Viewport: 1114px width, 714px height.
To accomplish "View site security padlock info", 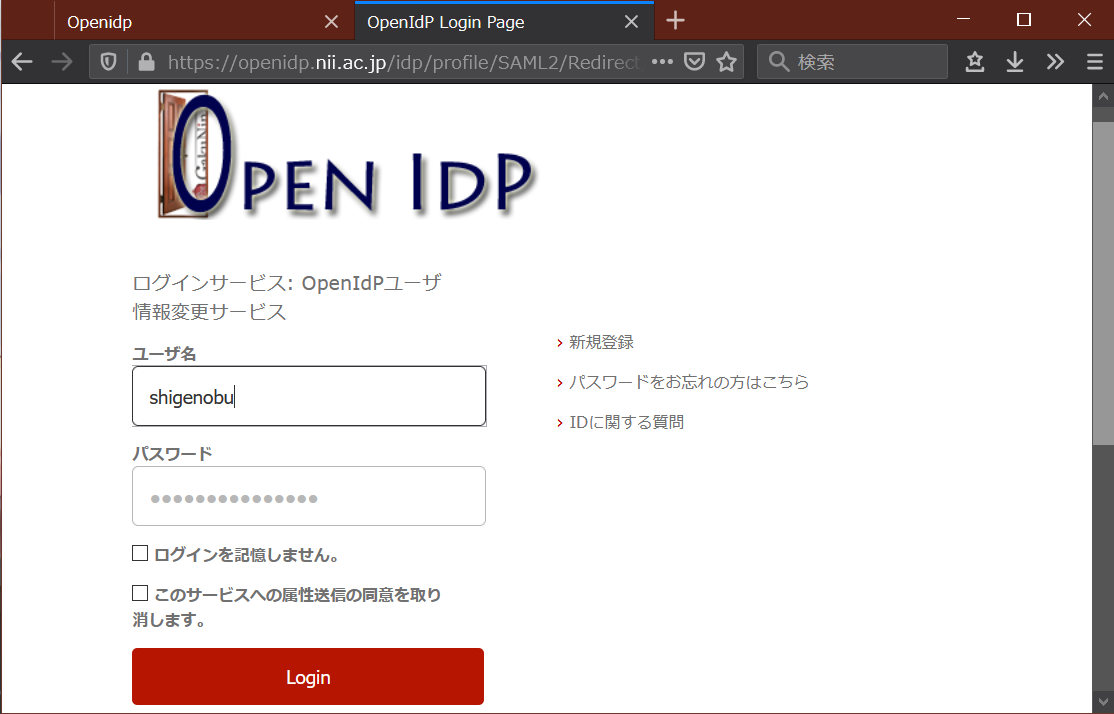I will tap(146, 63).
